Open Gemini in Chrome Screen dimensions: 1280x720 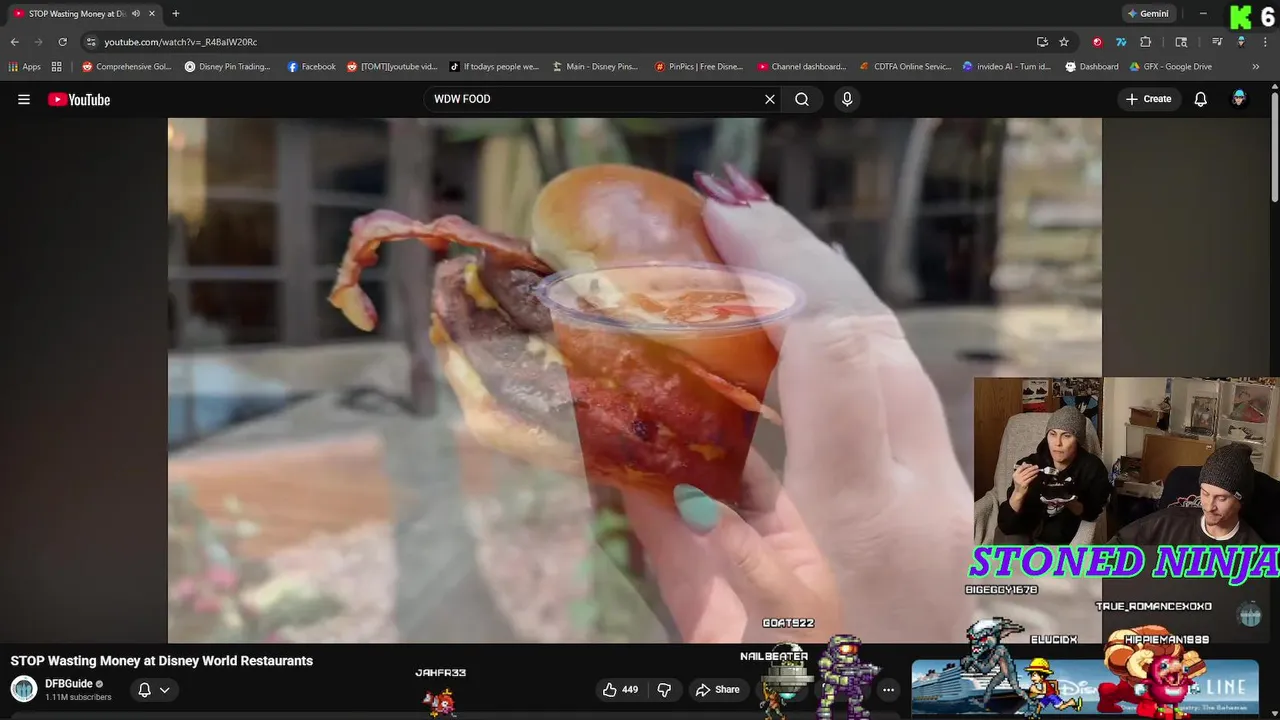1148,14
